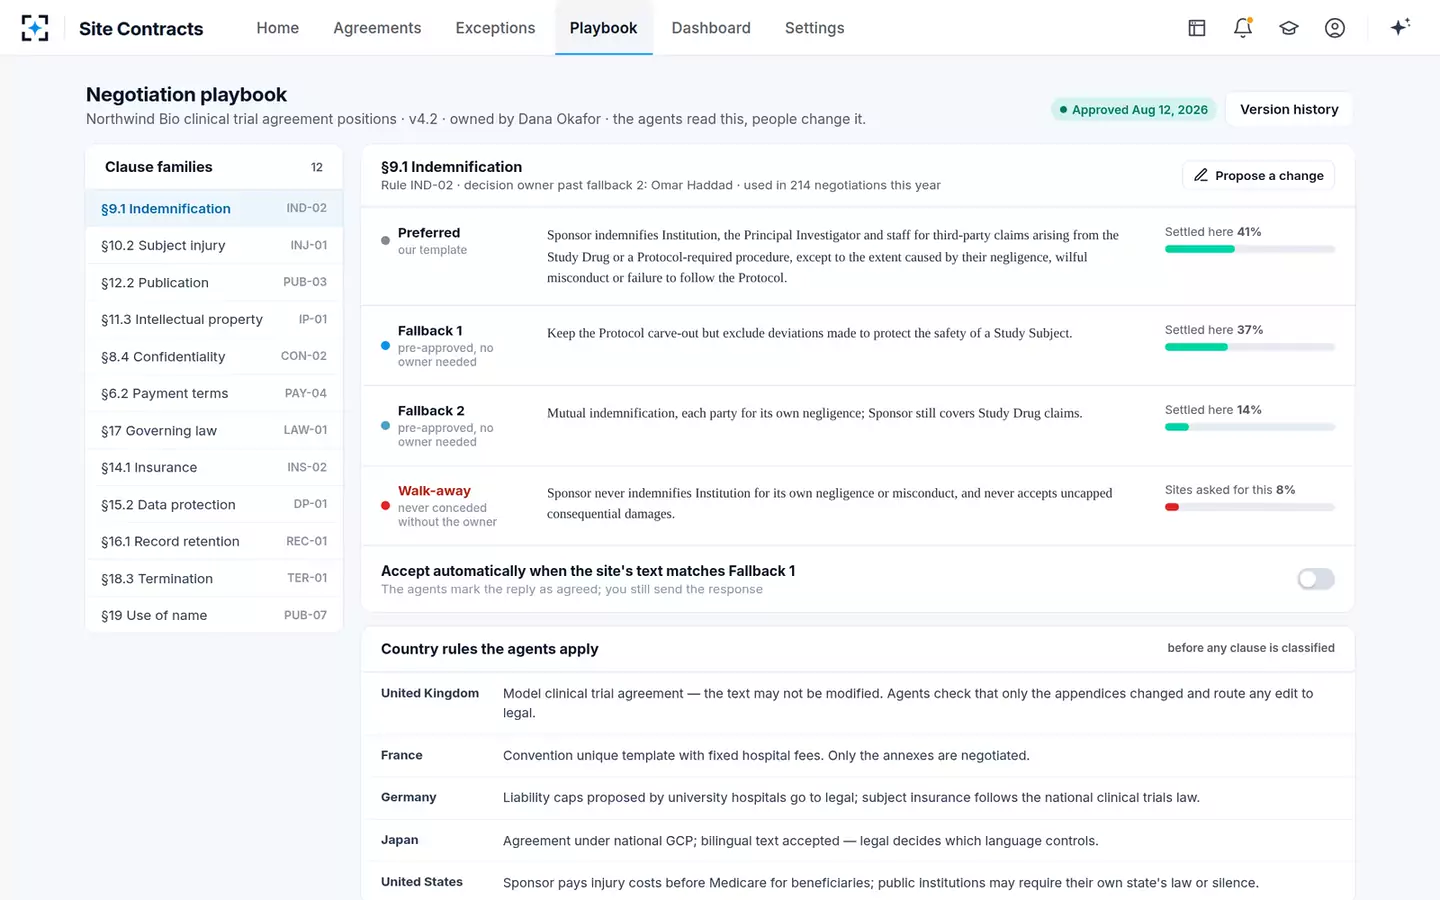Select the Playbook tab

[603, 28]
